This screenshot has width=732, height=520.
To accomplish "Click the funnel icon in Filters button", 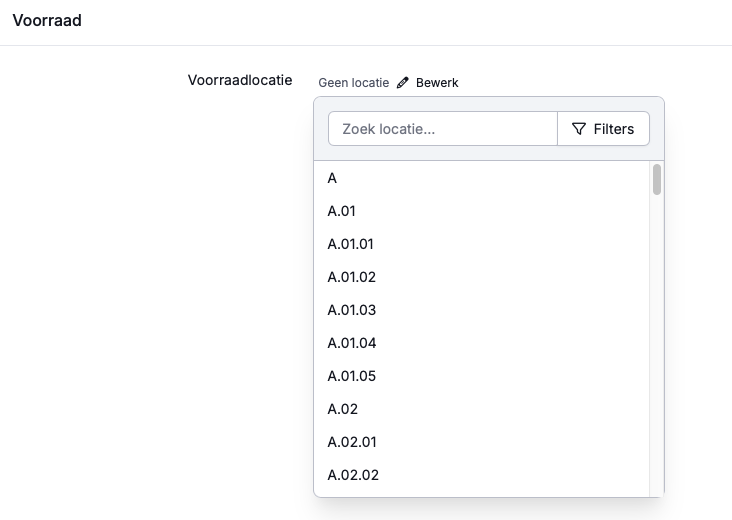I will pos(578,129).
